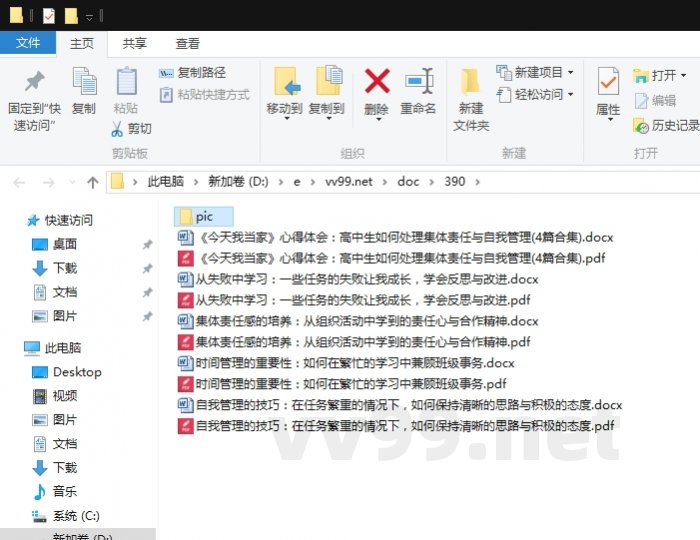Image resolution: width=700 pixels, height=540 pixels.
Task: Expand the Open button dropdown arrow
Action: pos(683,75)
